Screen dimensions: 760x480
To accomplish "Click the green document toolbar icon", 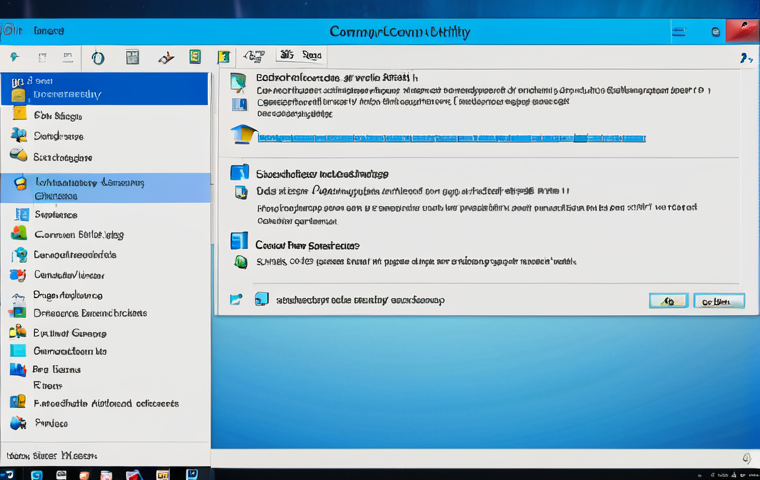I will pyautogui.click(x=195, y=57).
